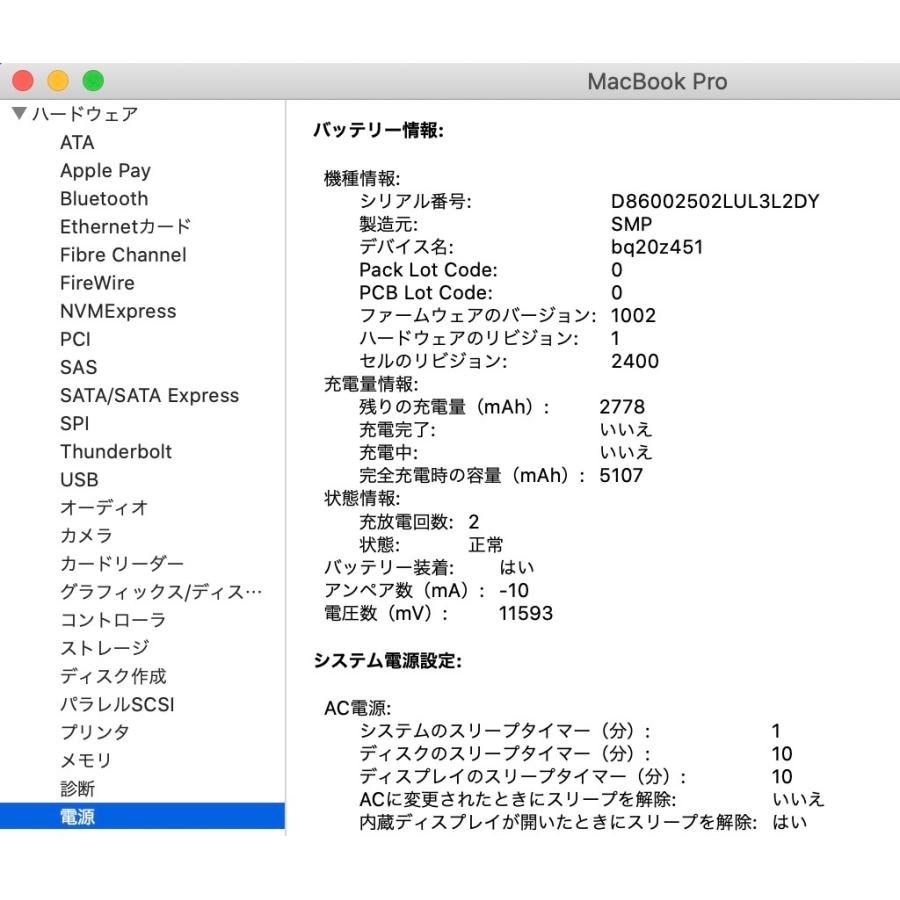Click cell revision value 2400
Image resolution: width=900 pixels, height=900 pixels.
click(635, 362)
